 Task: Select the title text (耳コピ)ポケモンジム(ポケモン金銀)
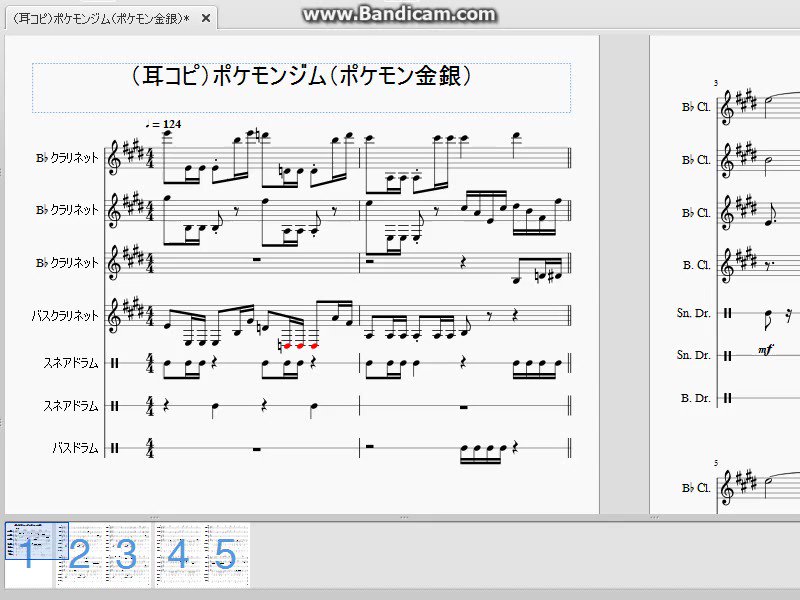click(301, 76)
